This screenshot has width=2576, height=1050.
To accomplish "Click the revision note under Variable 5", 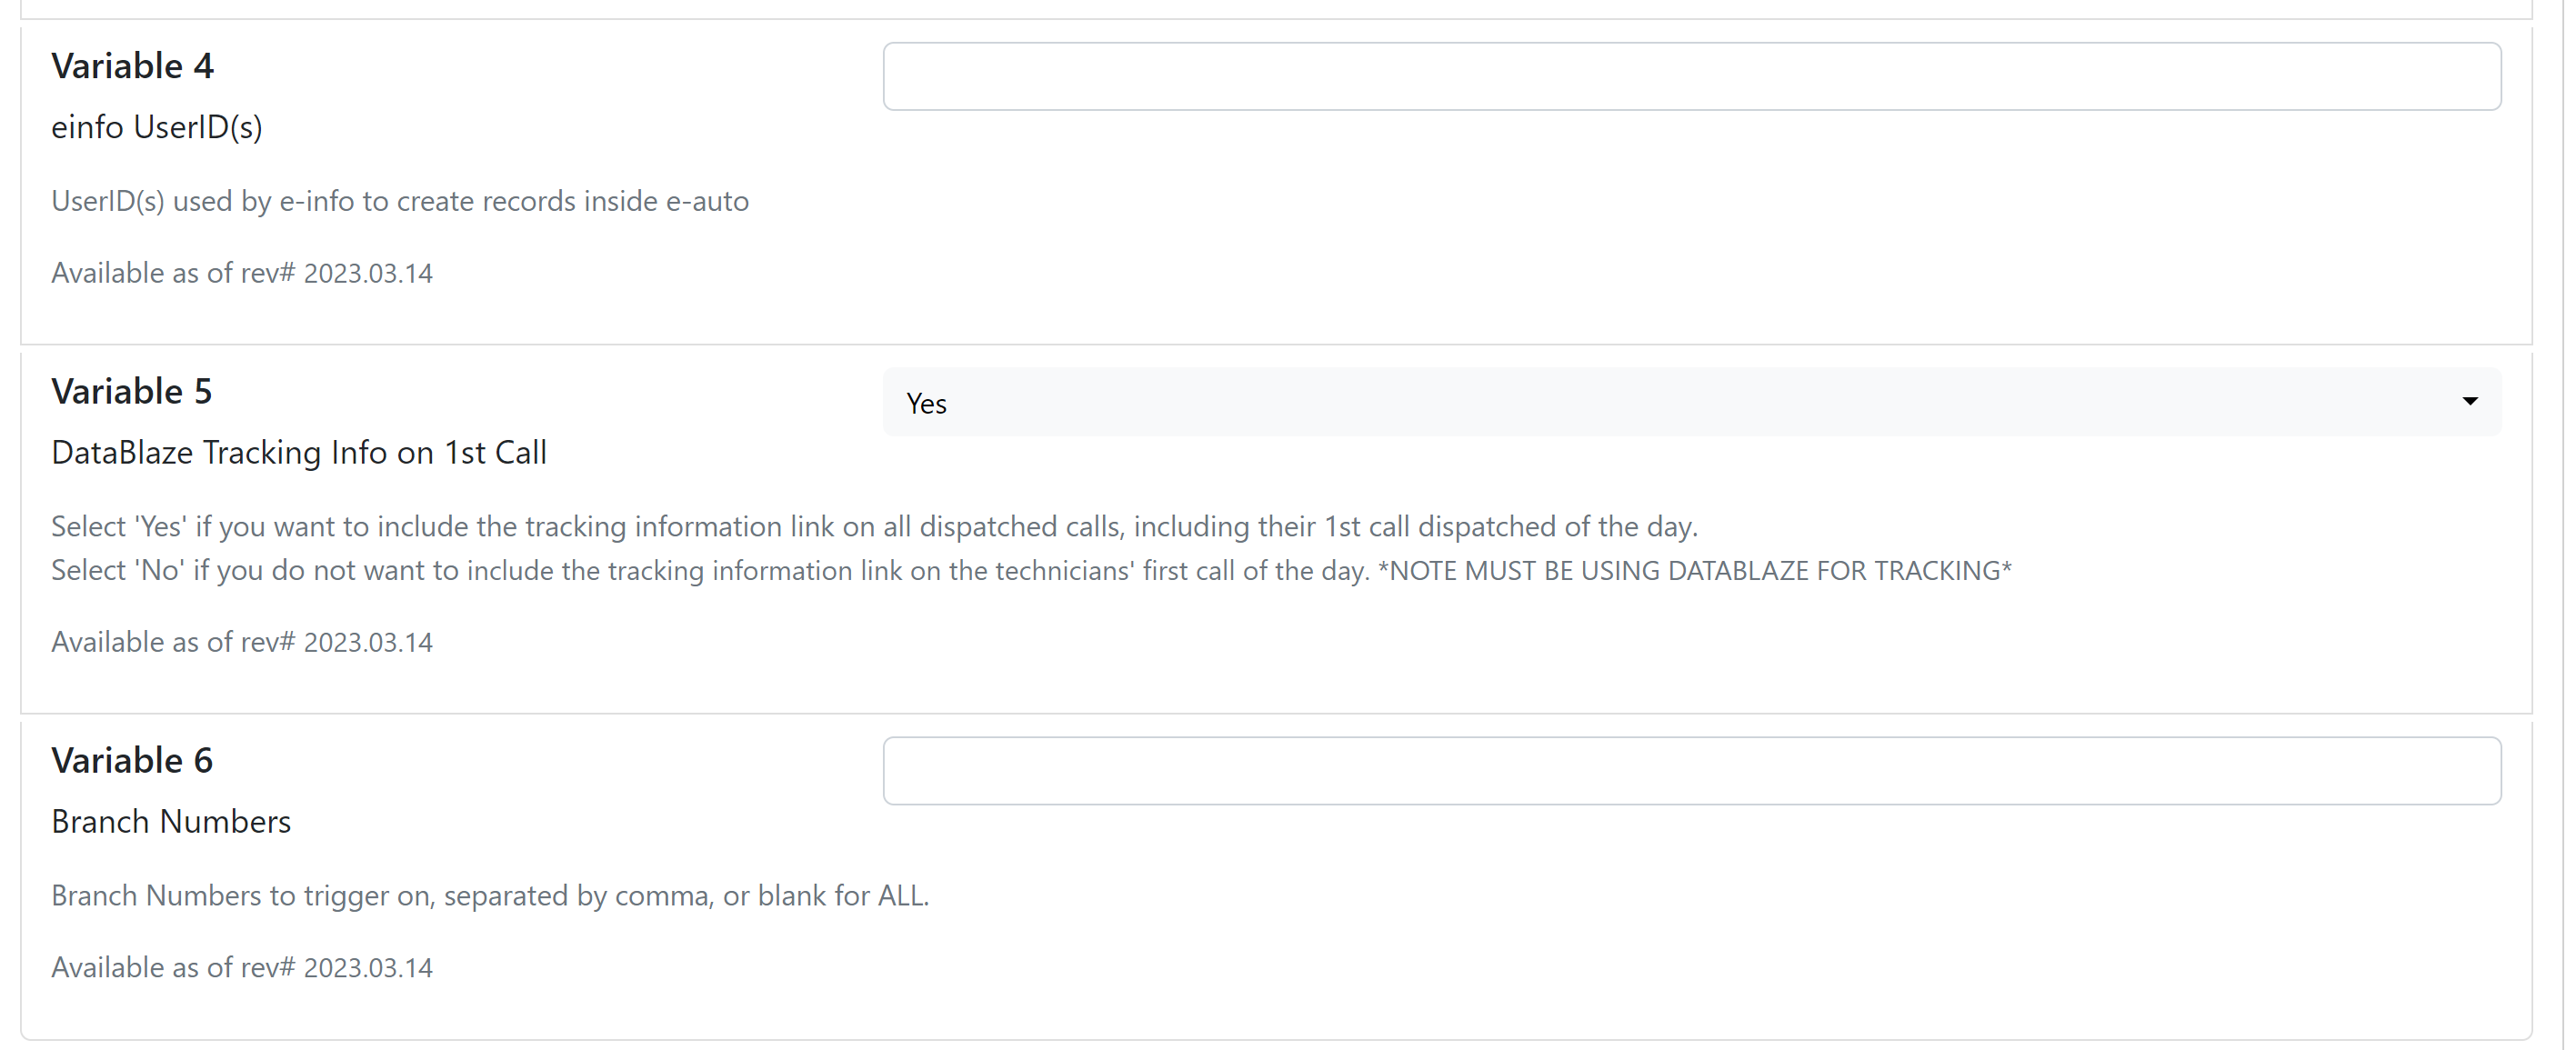I will tap(242, 642).
